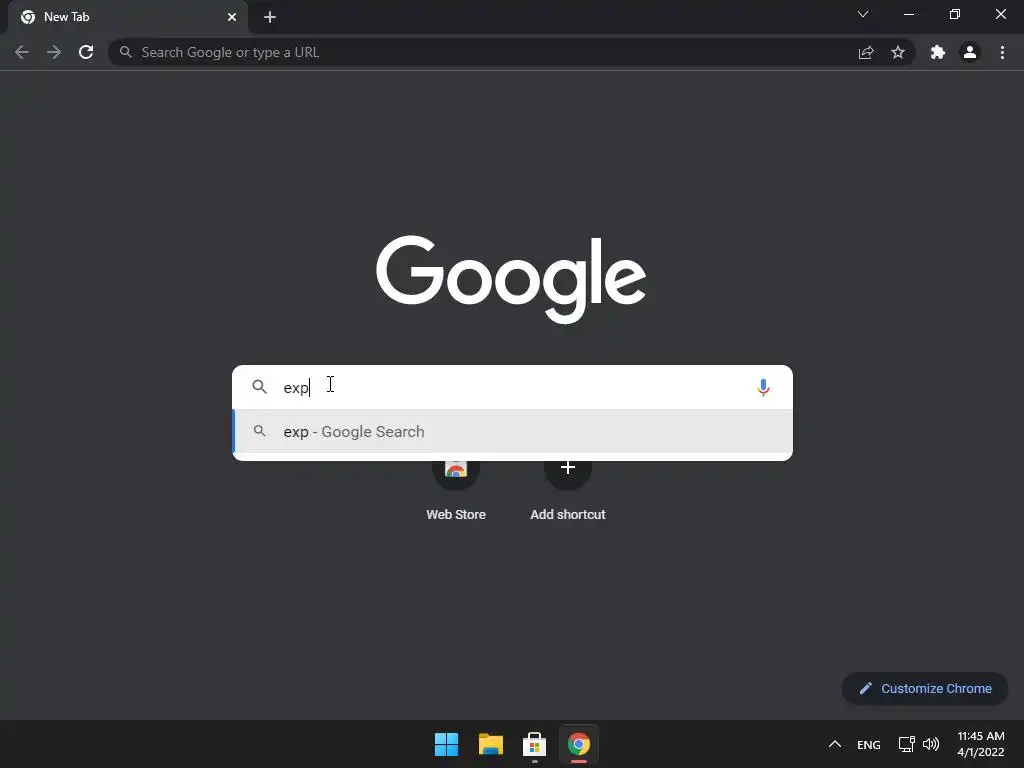Open network status tray icon
The image size is (1024, 768).
(x=906, y=744)
